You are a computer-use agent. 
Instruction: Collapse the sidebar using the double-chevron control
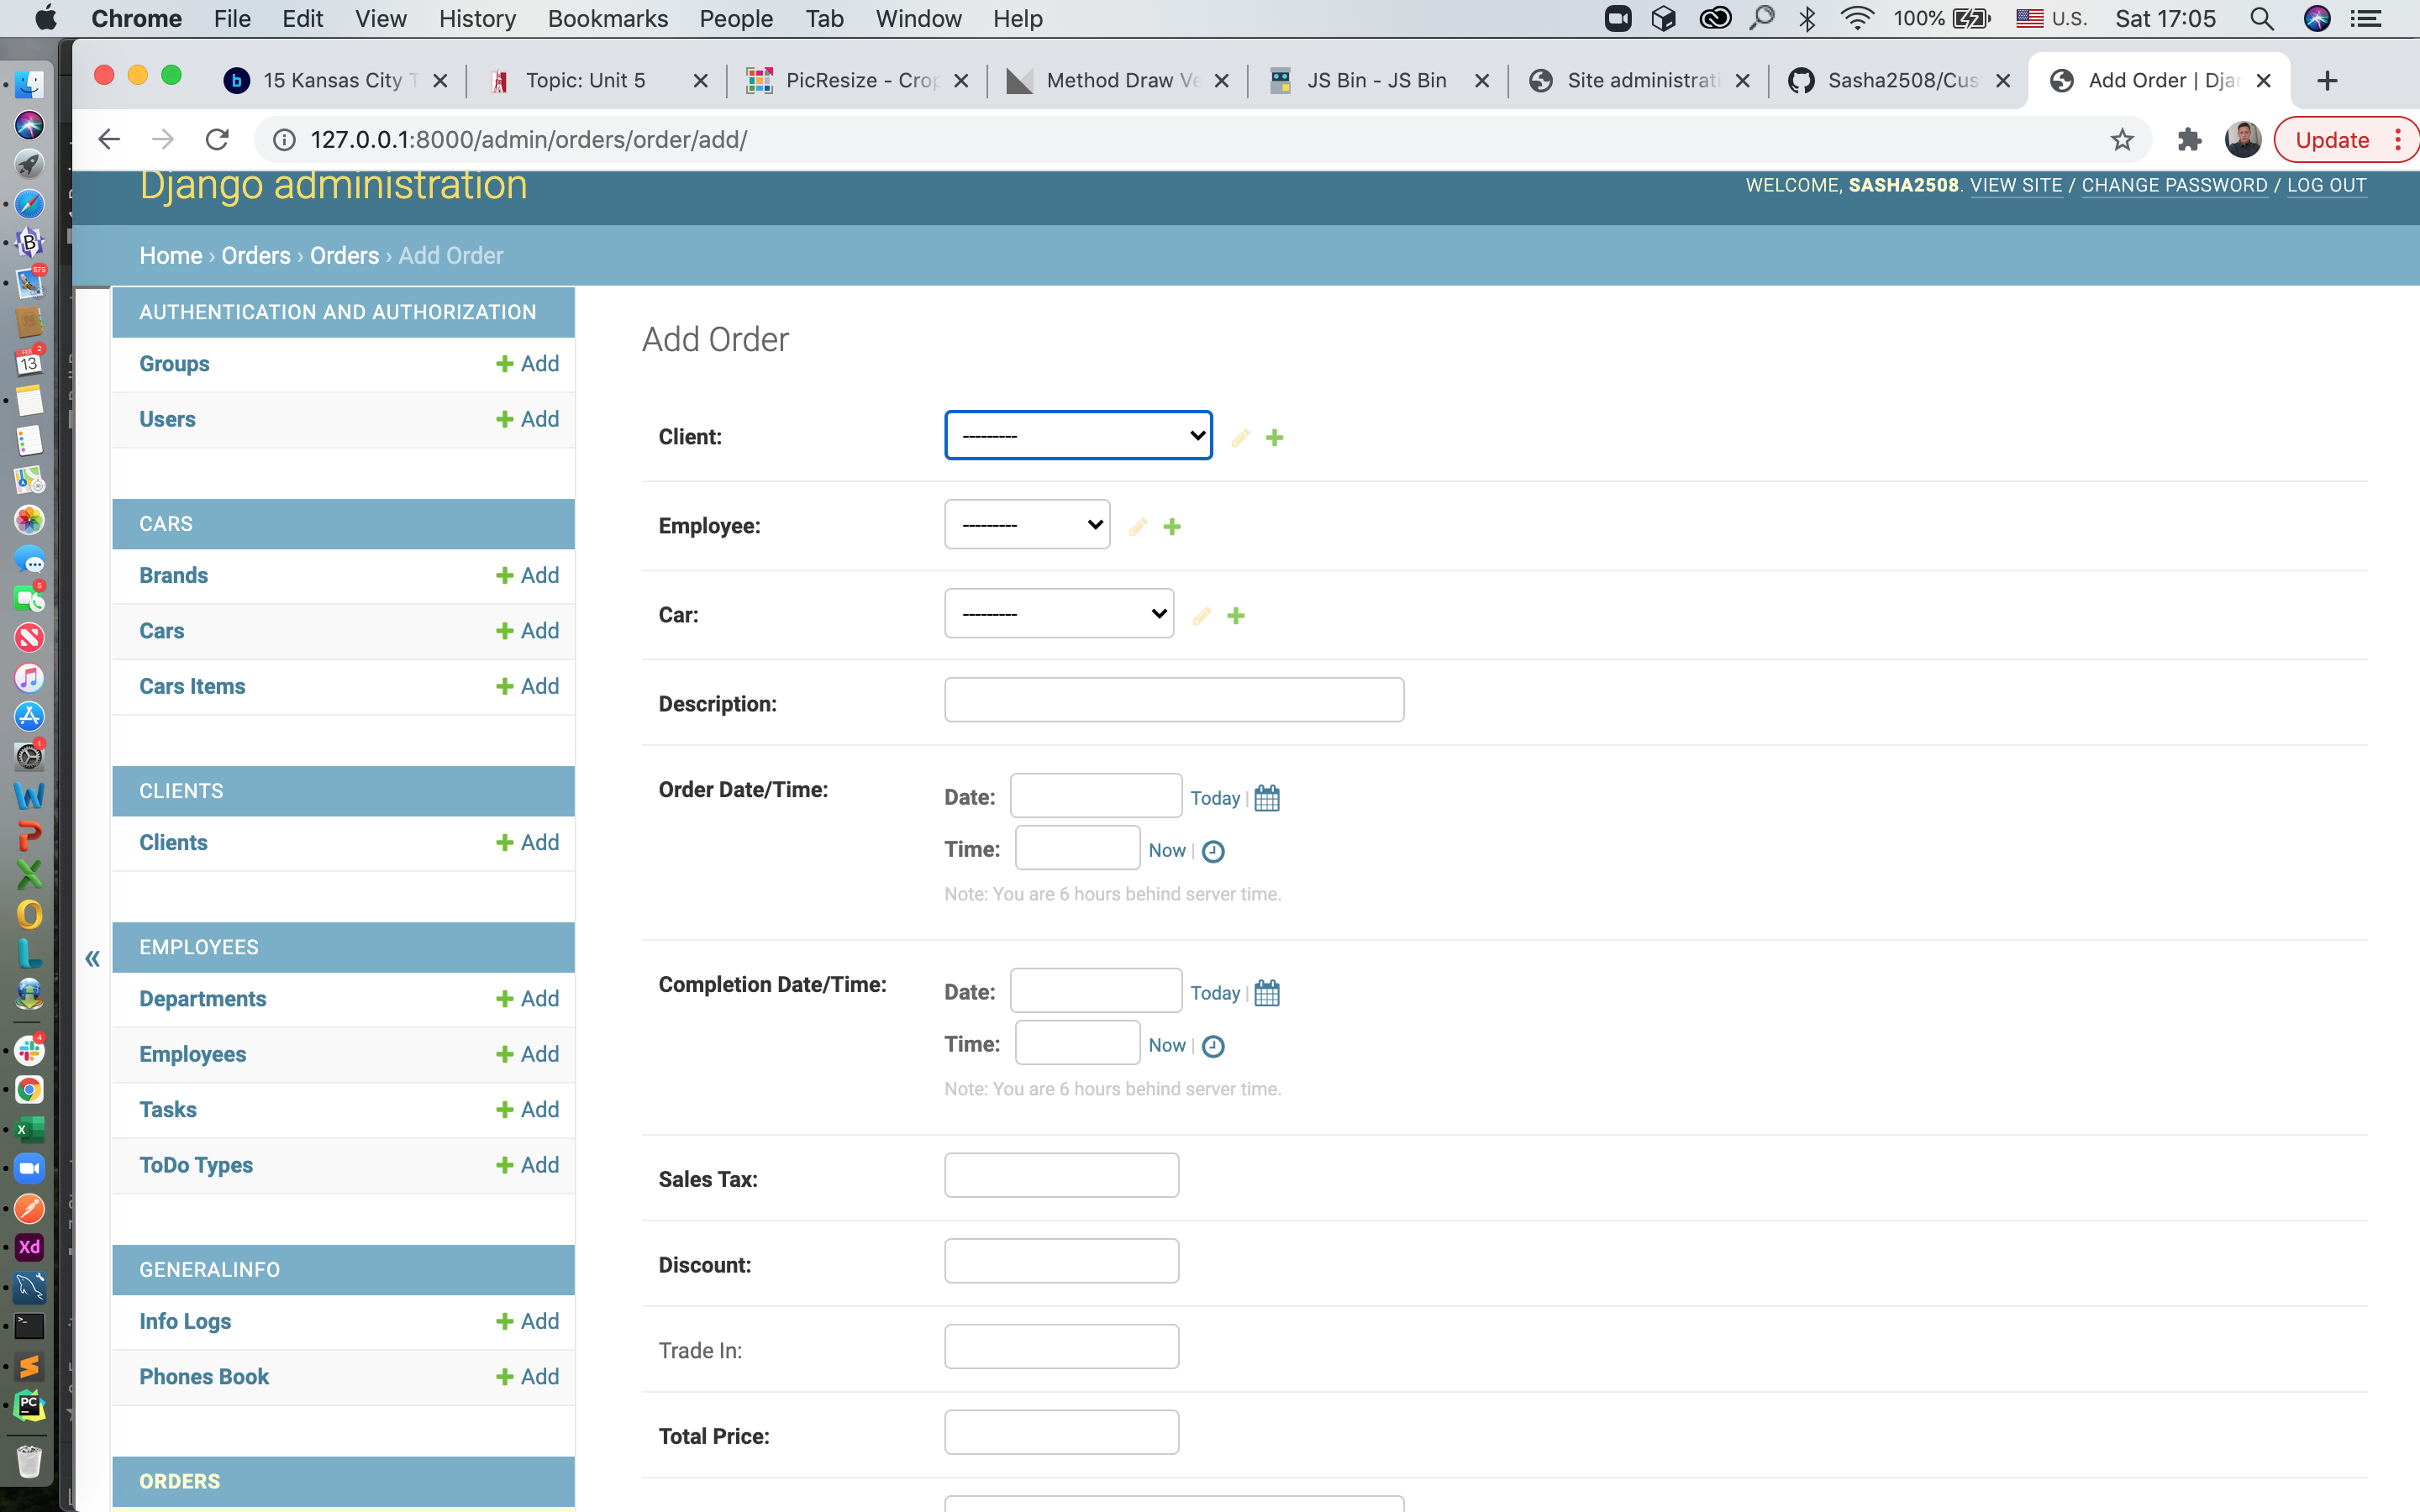click(x=92, y=958)
